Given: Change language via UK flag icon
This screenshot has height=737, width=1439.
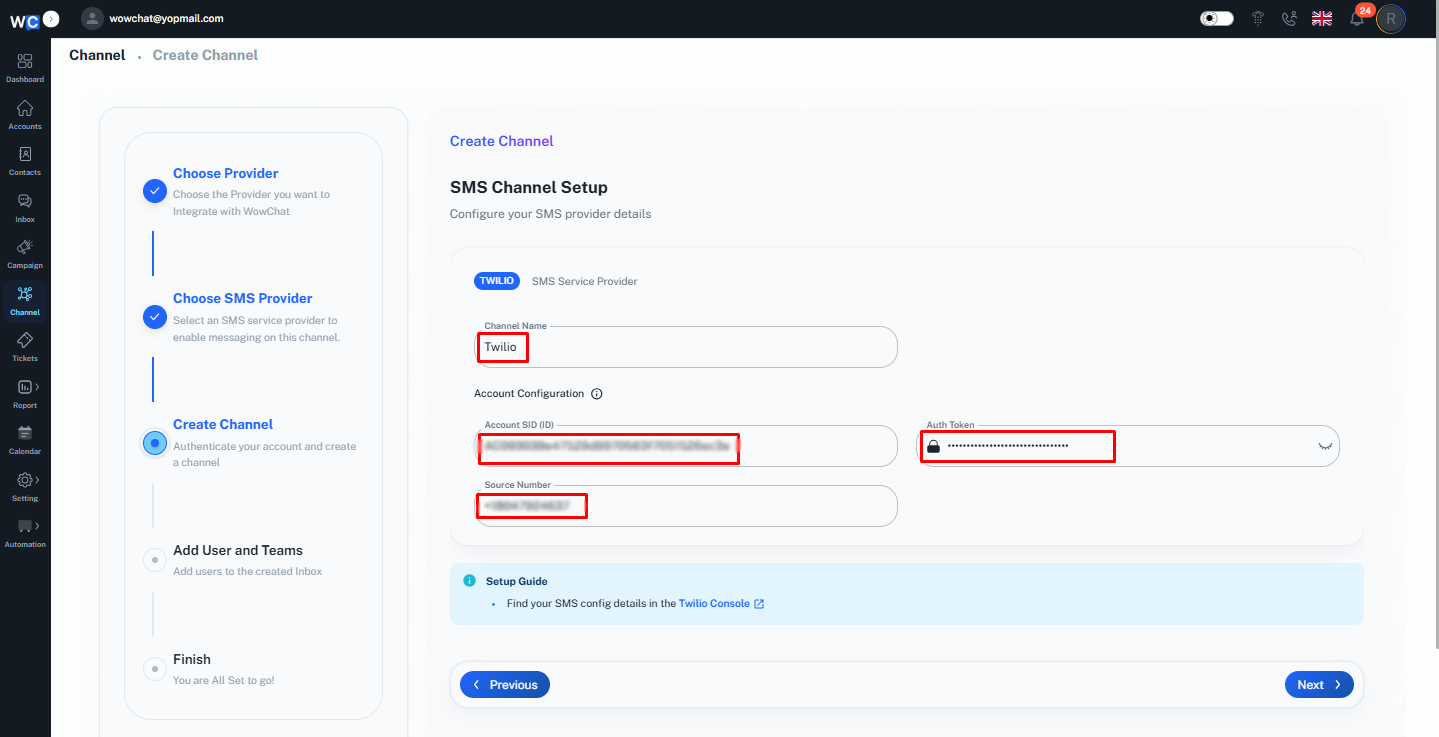Looking at the screenshot, I should (x=1322, y=18).
